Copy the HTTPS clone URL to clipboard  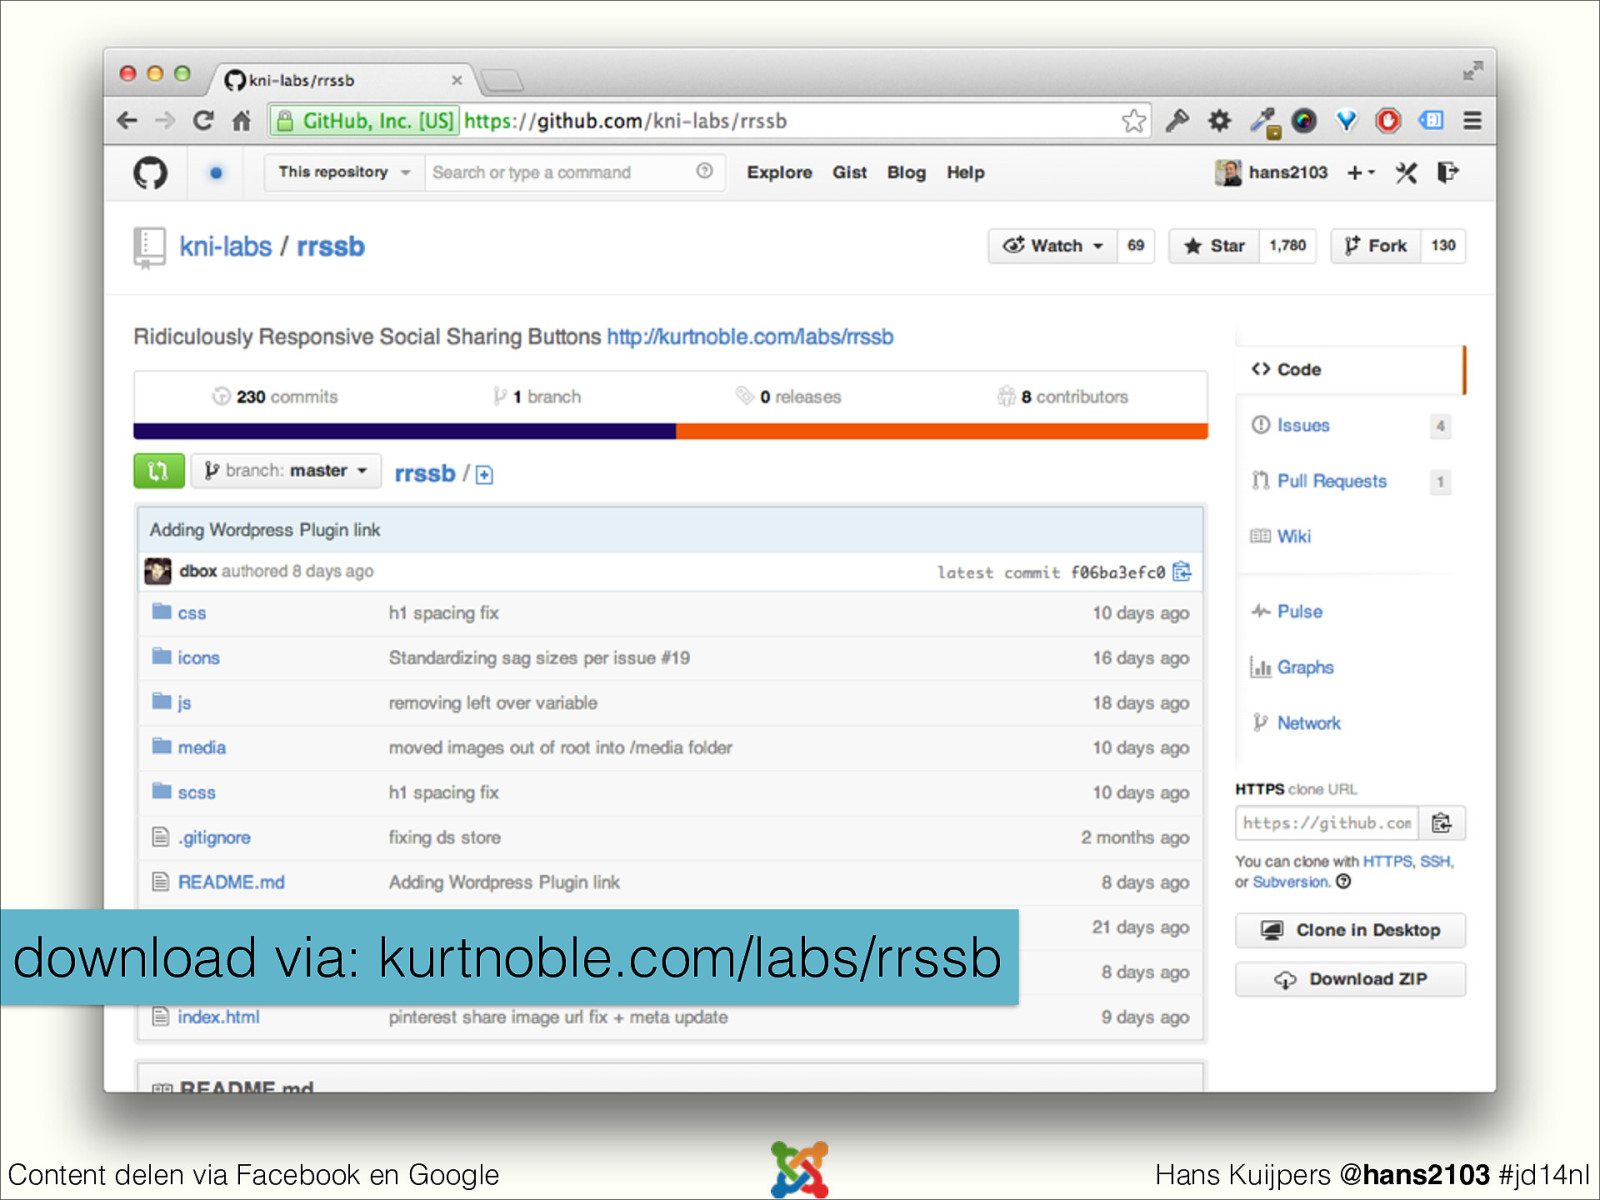coord(1441,823)
